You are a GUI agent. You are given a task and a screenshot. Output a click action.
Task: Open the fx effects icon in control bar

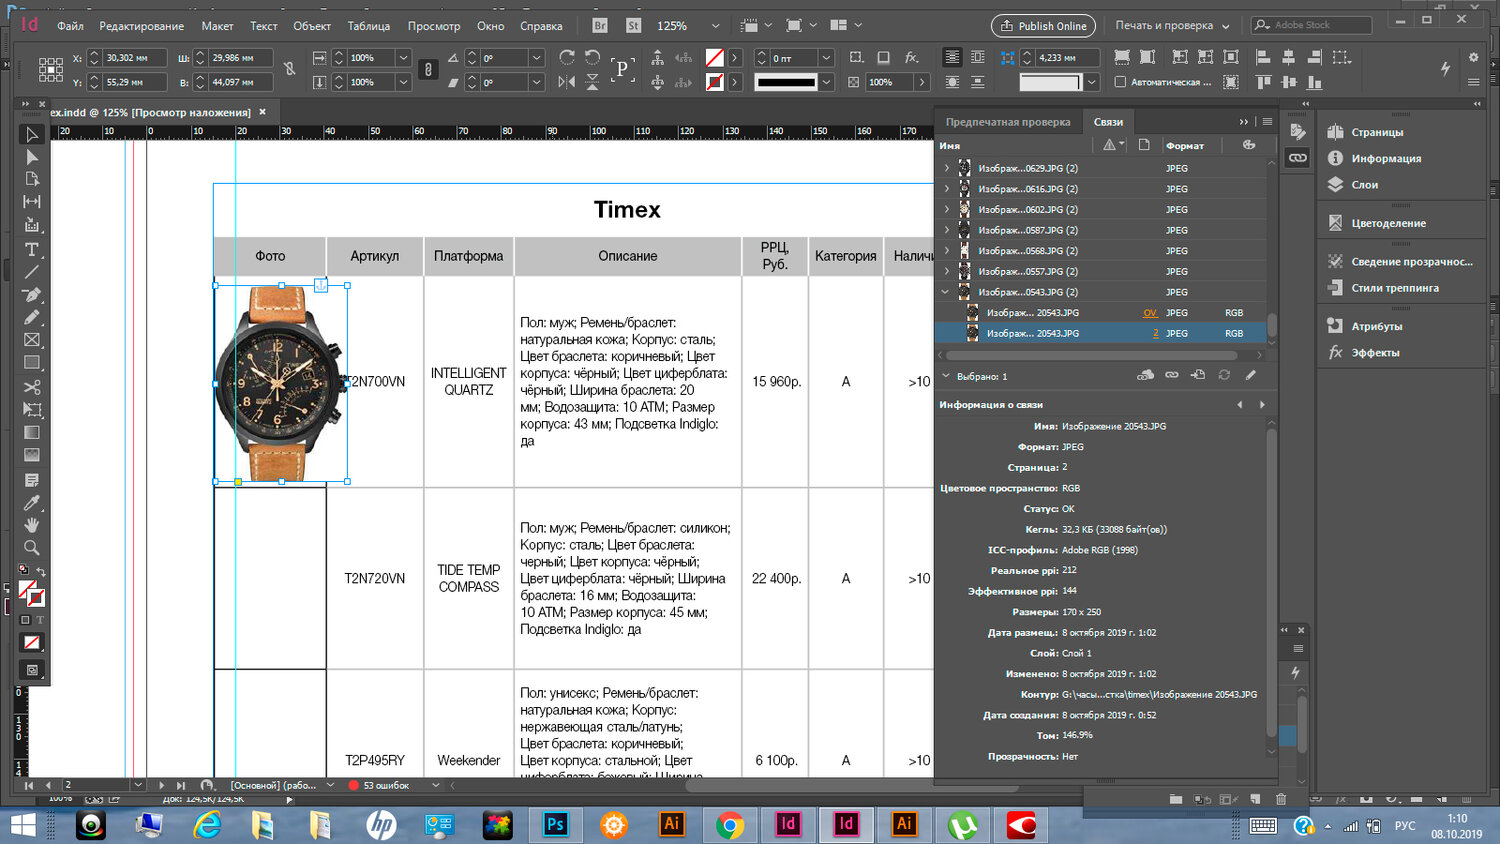click(911, 58)
